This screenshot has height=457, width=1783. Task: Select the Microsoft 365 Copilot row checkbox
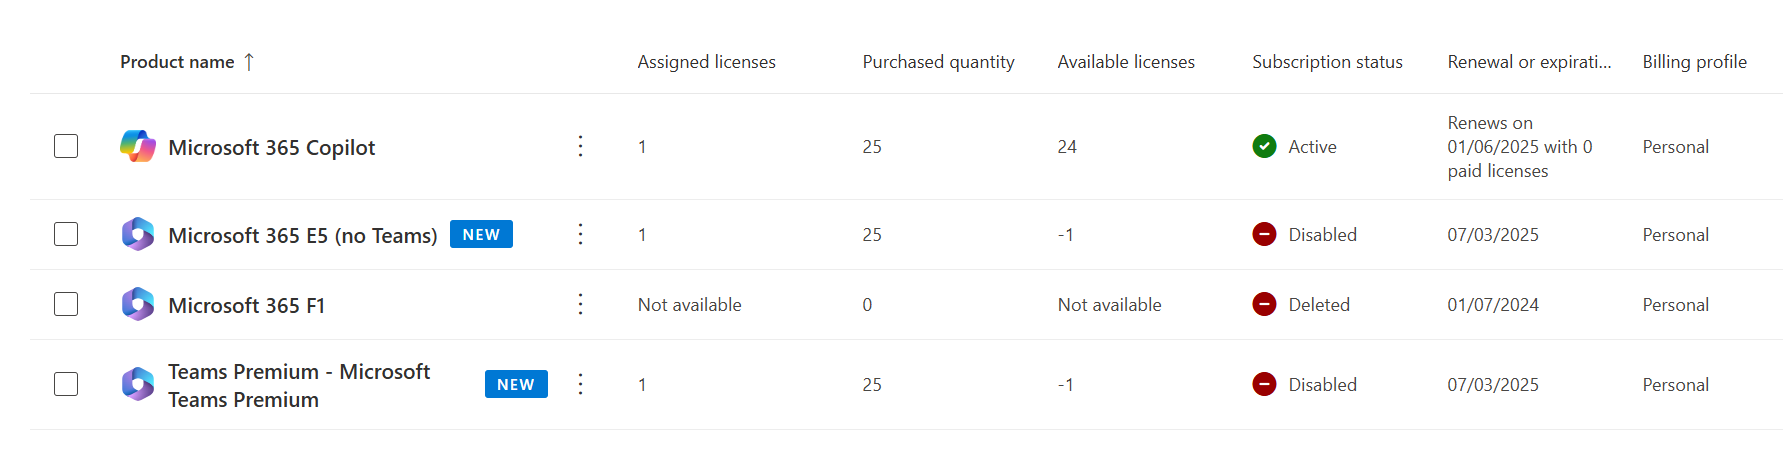click(66, 146)
